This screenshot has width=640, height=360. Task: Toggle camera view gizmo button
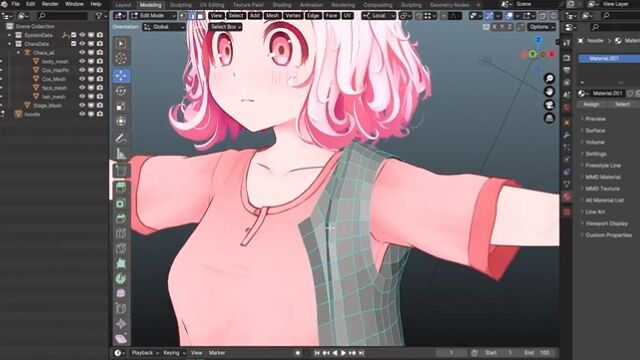click(549, 105)
